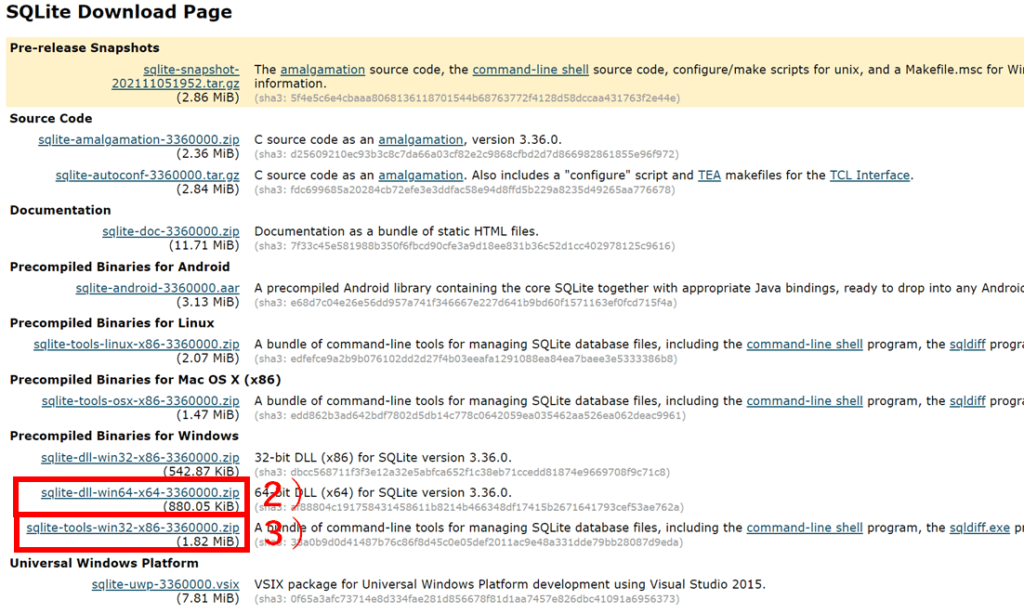Click the '(880.05 KiB)' file size
The width and height of the screenshot is (1024, 613).
pyautogui.click(x=201, y=507)
